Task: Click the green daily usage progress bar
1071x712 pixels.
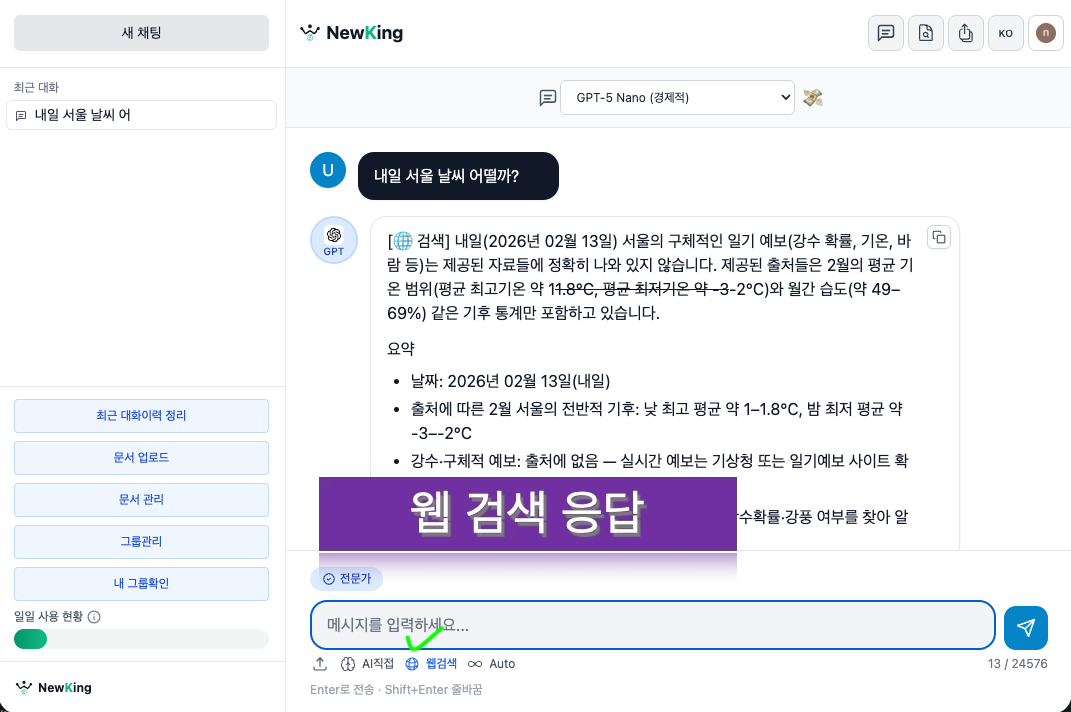Action: pos(30,638)
